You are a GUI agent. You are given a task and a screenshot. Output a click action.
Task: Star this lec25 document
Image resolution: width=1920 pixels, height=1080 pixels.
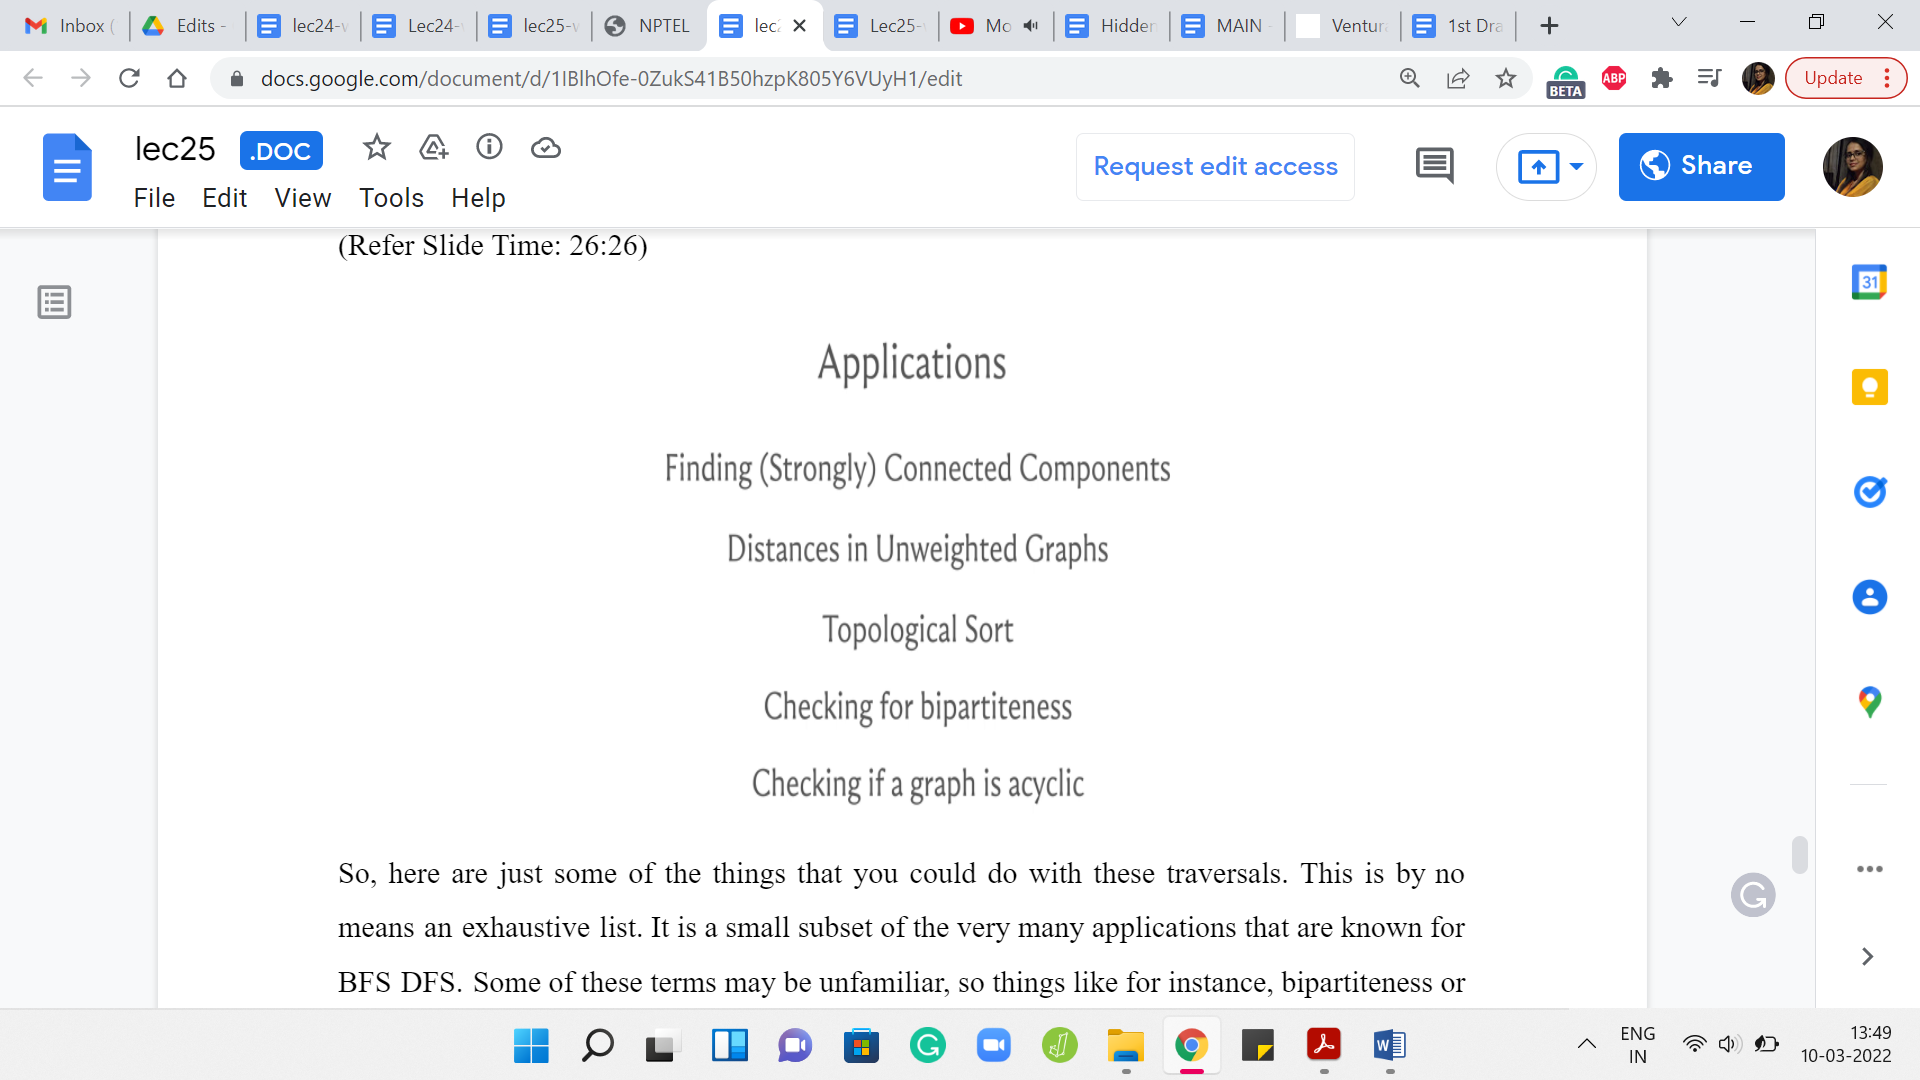[x=376, y=148]
